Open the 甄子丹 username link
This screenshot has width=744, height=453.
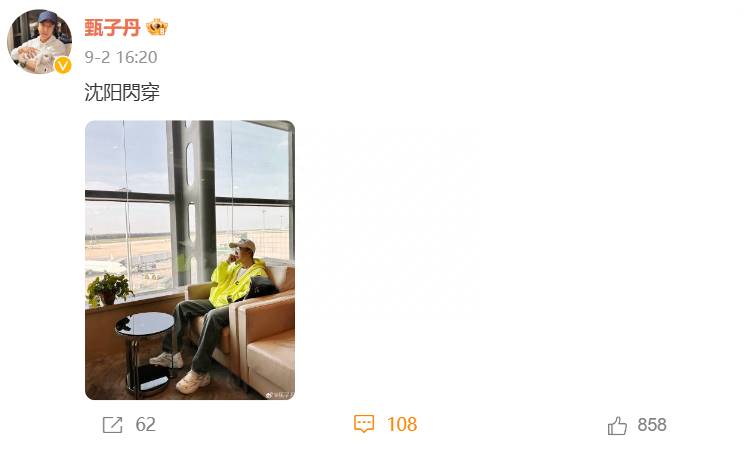(x=112, y=28)
